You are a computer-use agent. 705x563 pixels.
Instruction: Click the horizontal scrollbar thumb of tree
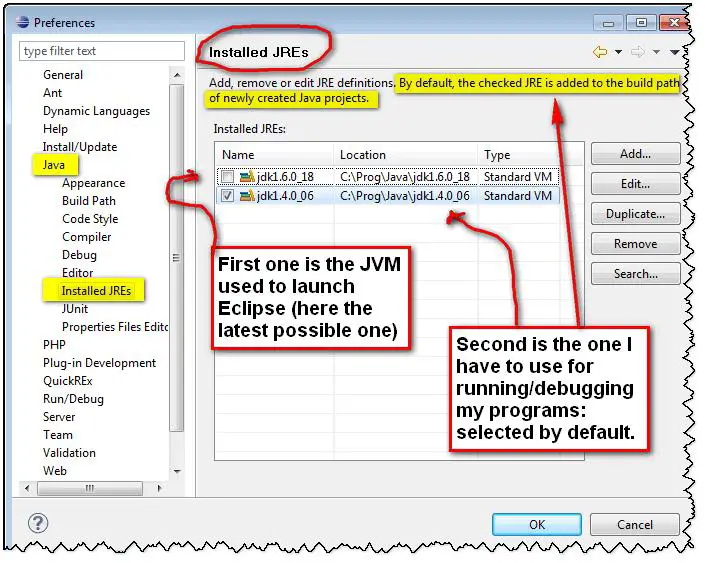[x=89, y=488]
